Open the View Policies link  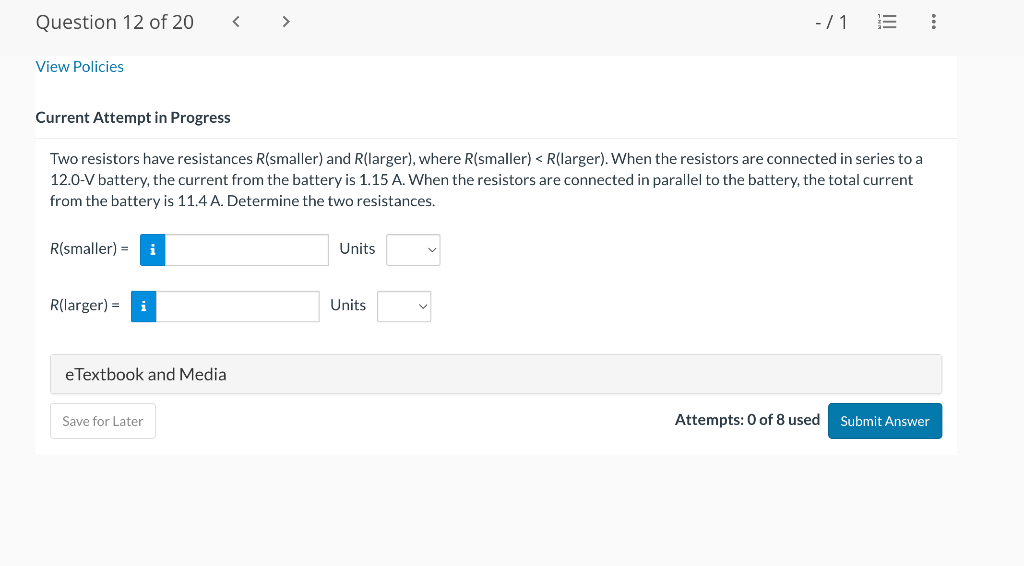[x=80, y=67]
